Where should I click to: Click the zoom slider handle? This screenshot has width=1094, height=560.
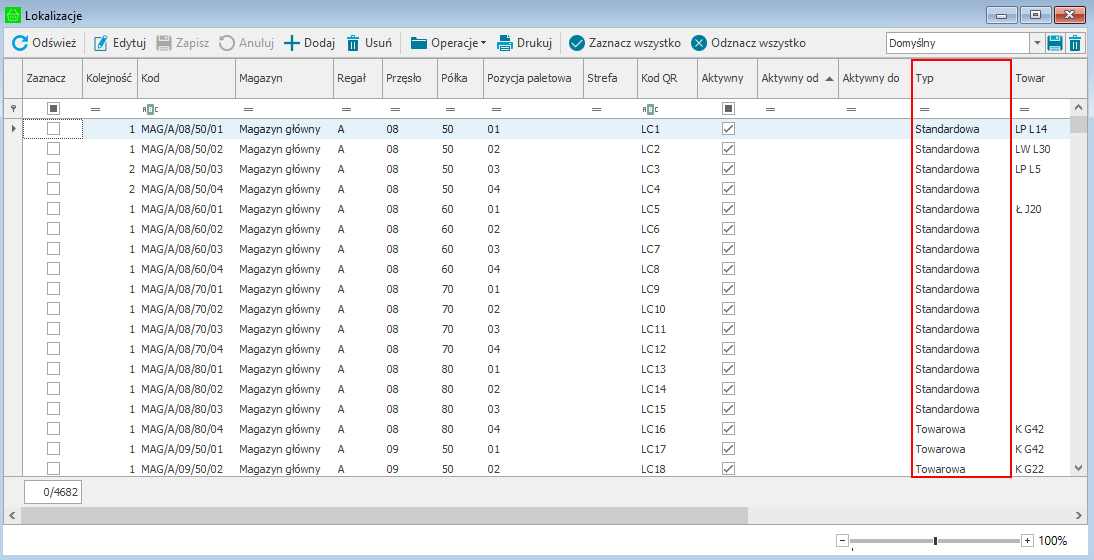935,541
